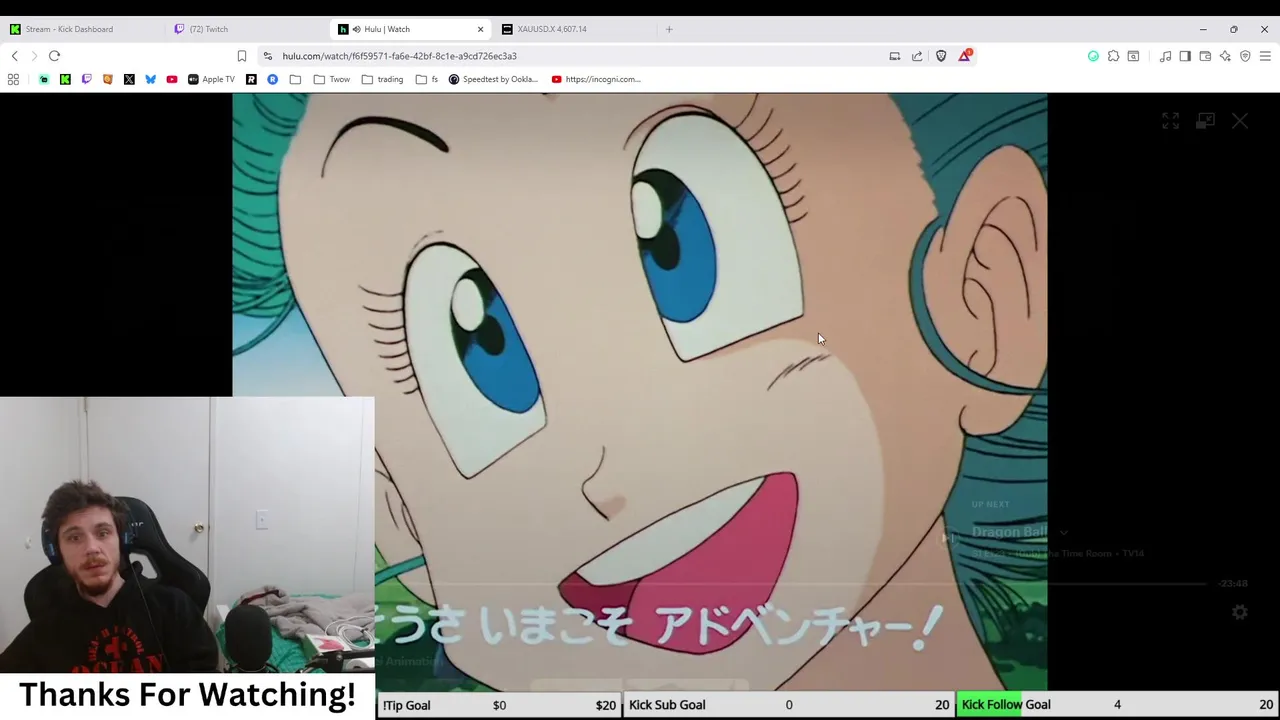Close the Hulu | Watch tab
Image resolution: width=1280 pixels, height=720 pixels.
[480, 29]
